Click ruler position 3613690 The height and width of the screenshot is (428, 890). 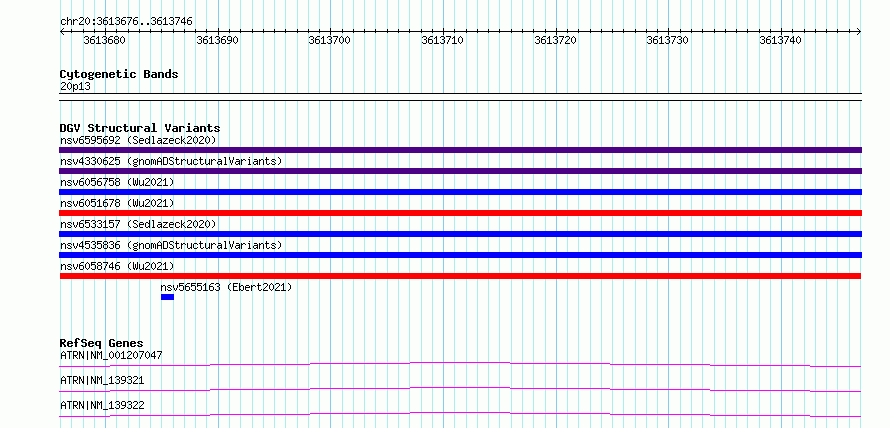point(217,40)
